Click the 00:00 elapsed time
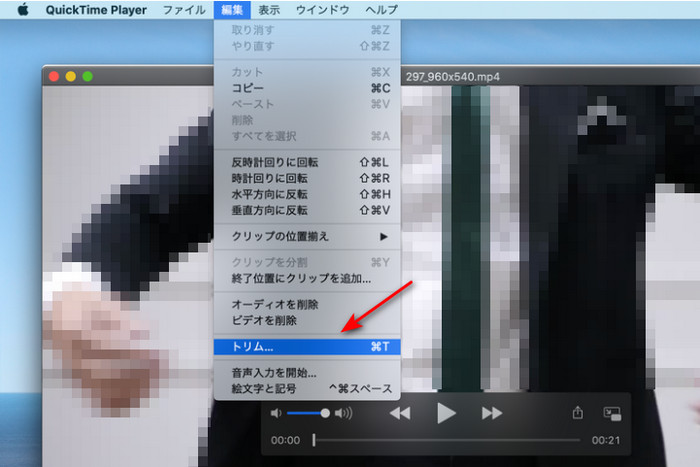Viewport: 700px width, 467px height. 285,440
